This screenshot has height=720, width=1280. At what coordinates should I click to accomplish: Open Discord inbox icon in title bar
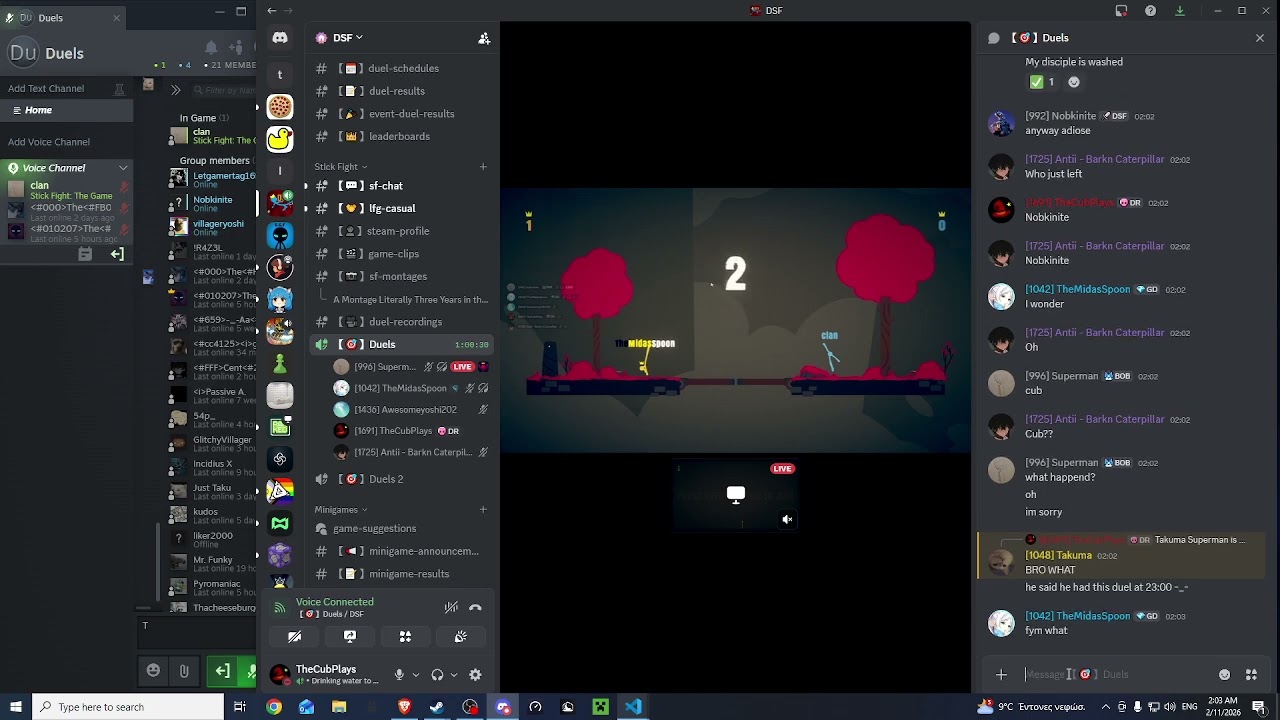pyautogui.click(x=1121, y=11)
